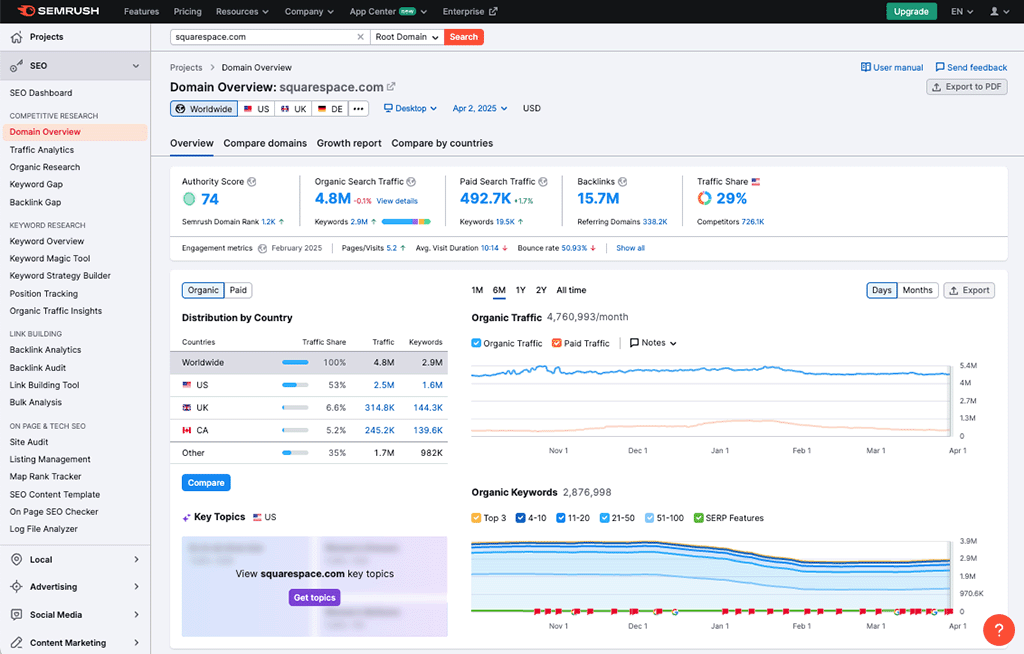Switch chart to Months view
Screen dimensions: 1024x654
(x=917, y=290)
